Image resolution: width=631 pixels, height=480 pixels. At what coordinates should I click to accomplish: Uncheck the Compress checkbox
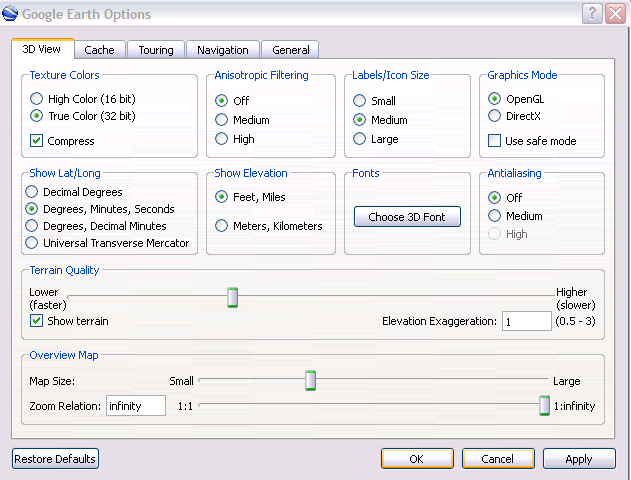tap(38, 141)
